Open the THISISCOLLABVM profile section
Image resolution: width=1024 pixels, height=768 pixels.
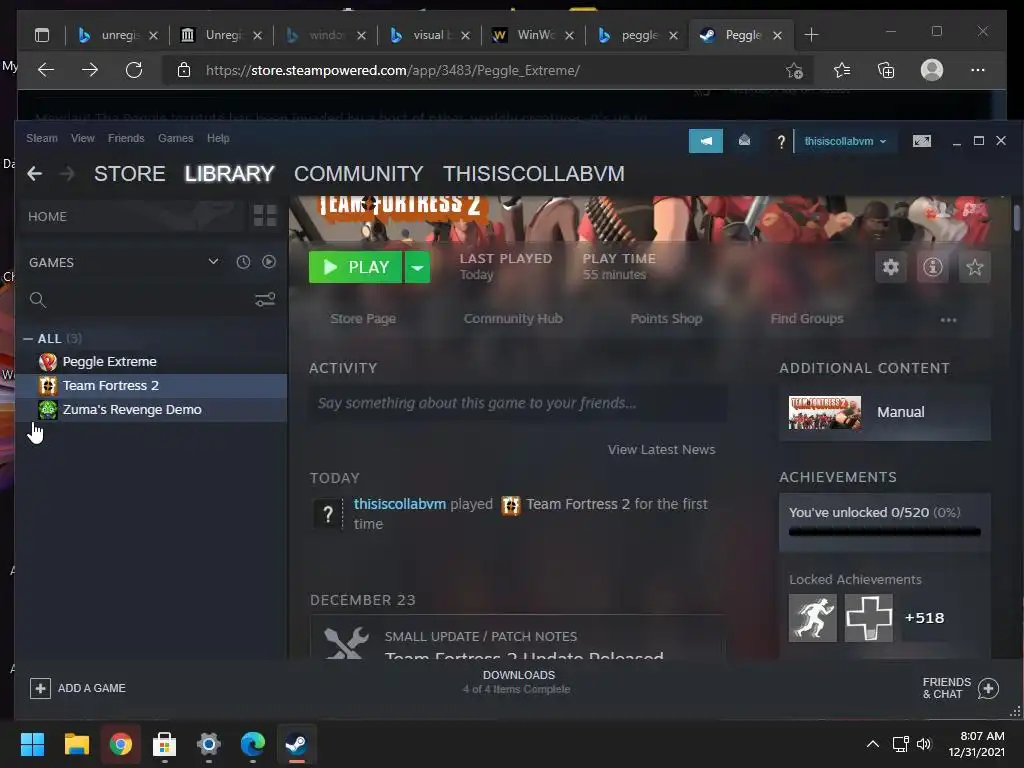click(534, 174)
